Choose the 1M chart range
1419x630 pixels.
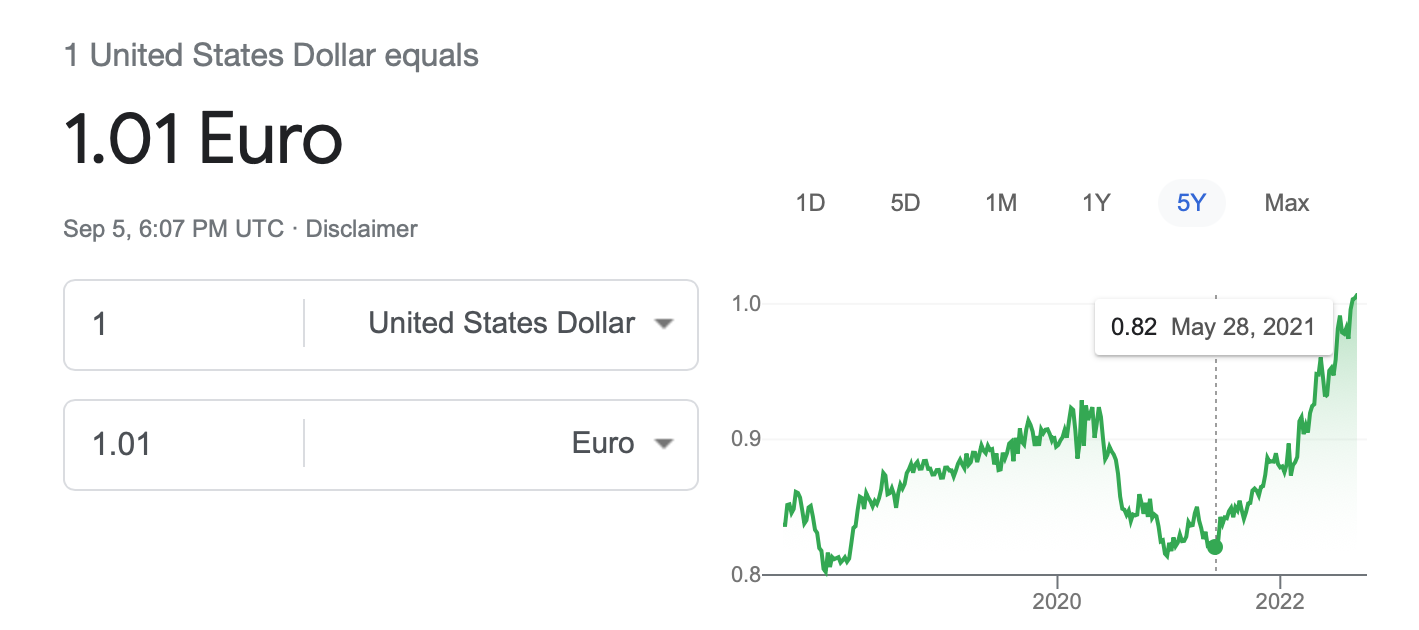click(1001, 203)
